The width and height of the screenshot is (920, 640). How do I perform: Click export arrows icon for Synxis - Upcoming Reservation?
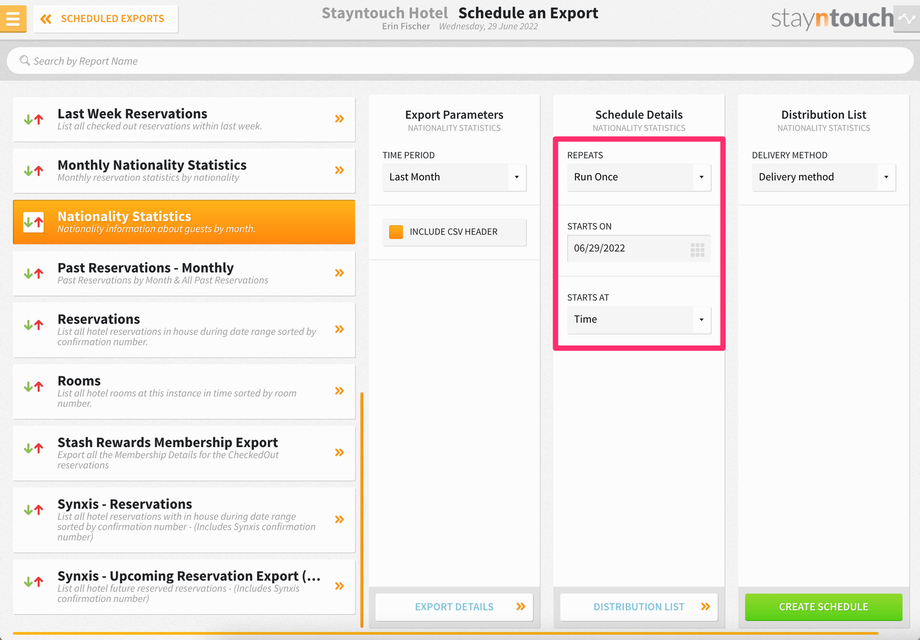click(x=33, y=582)
